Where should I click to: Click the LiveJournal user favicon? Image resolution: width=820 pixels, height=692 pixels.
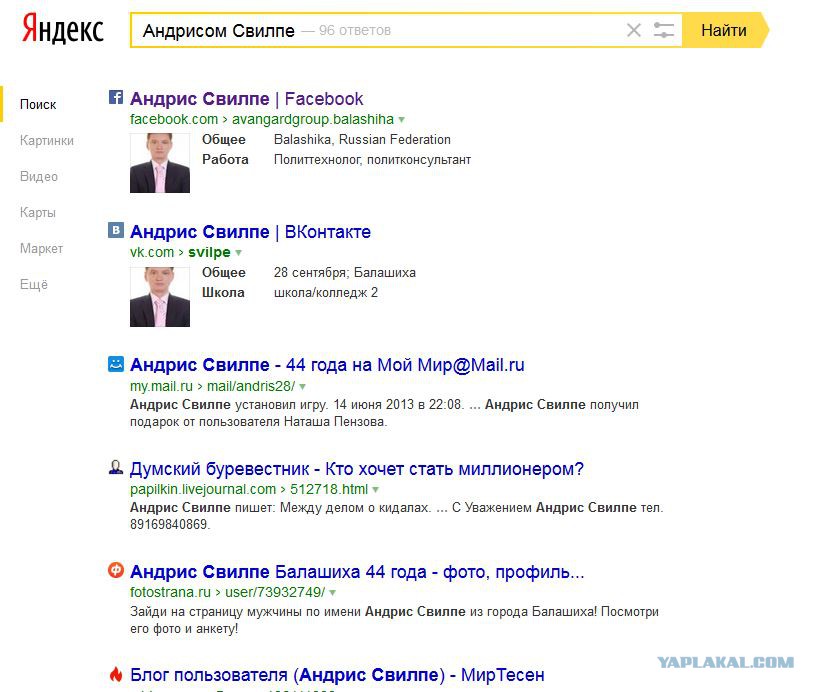click(x=116, y=467)
